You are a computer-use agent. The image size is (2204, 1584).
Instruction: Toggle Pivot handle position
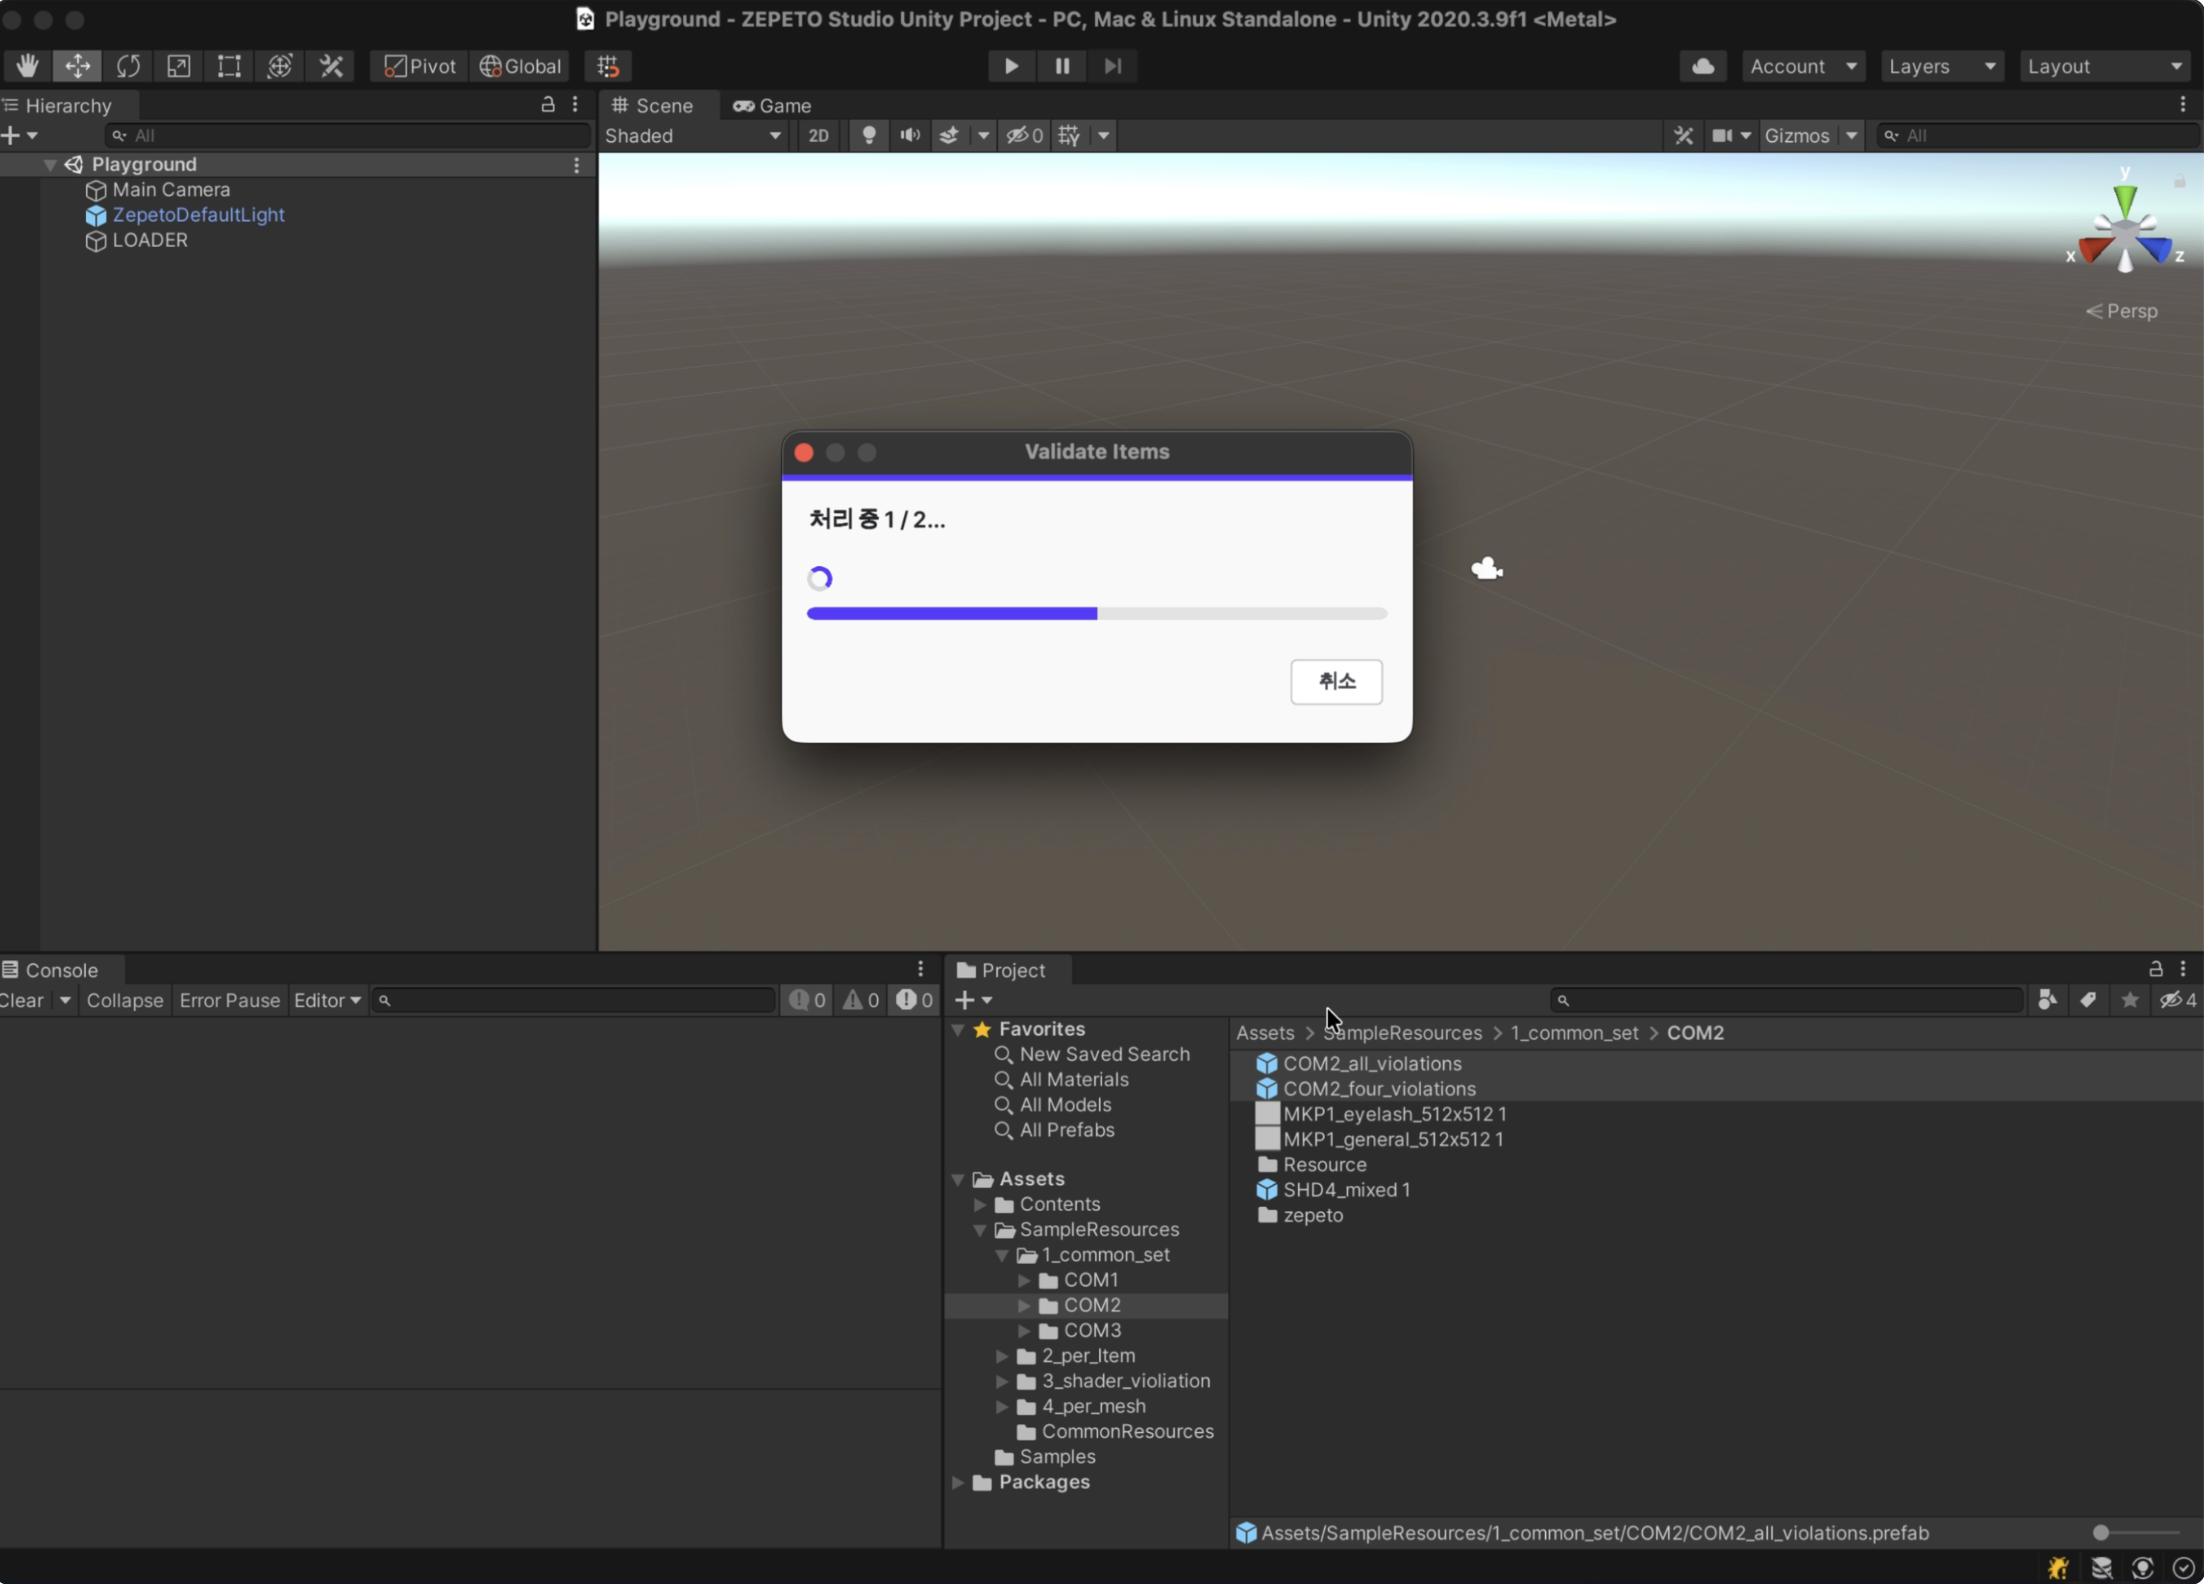pyautogui.click(x=420, y=66)
